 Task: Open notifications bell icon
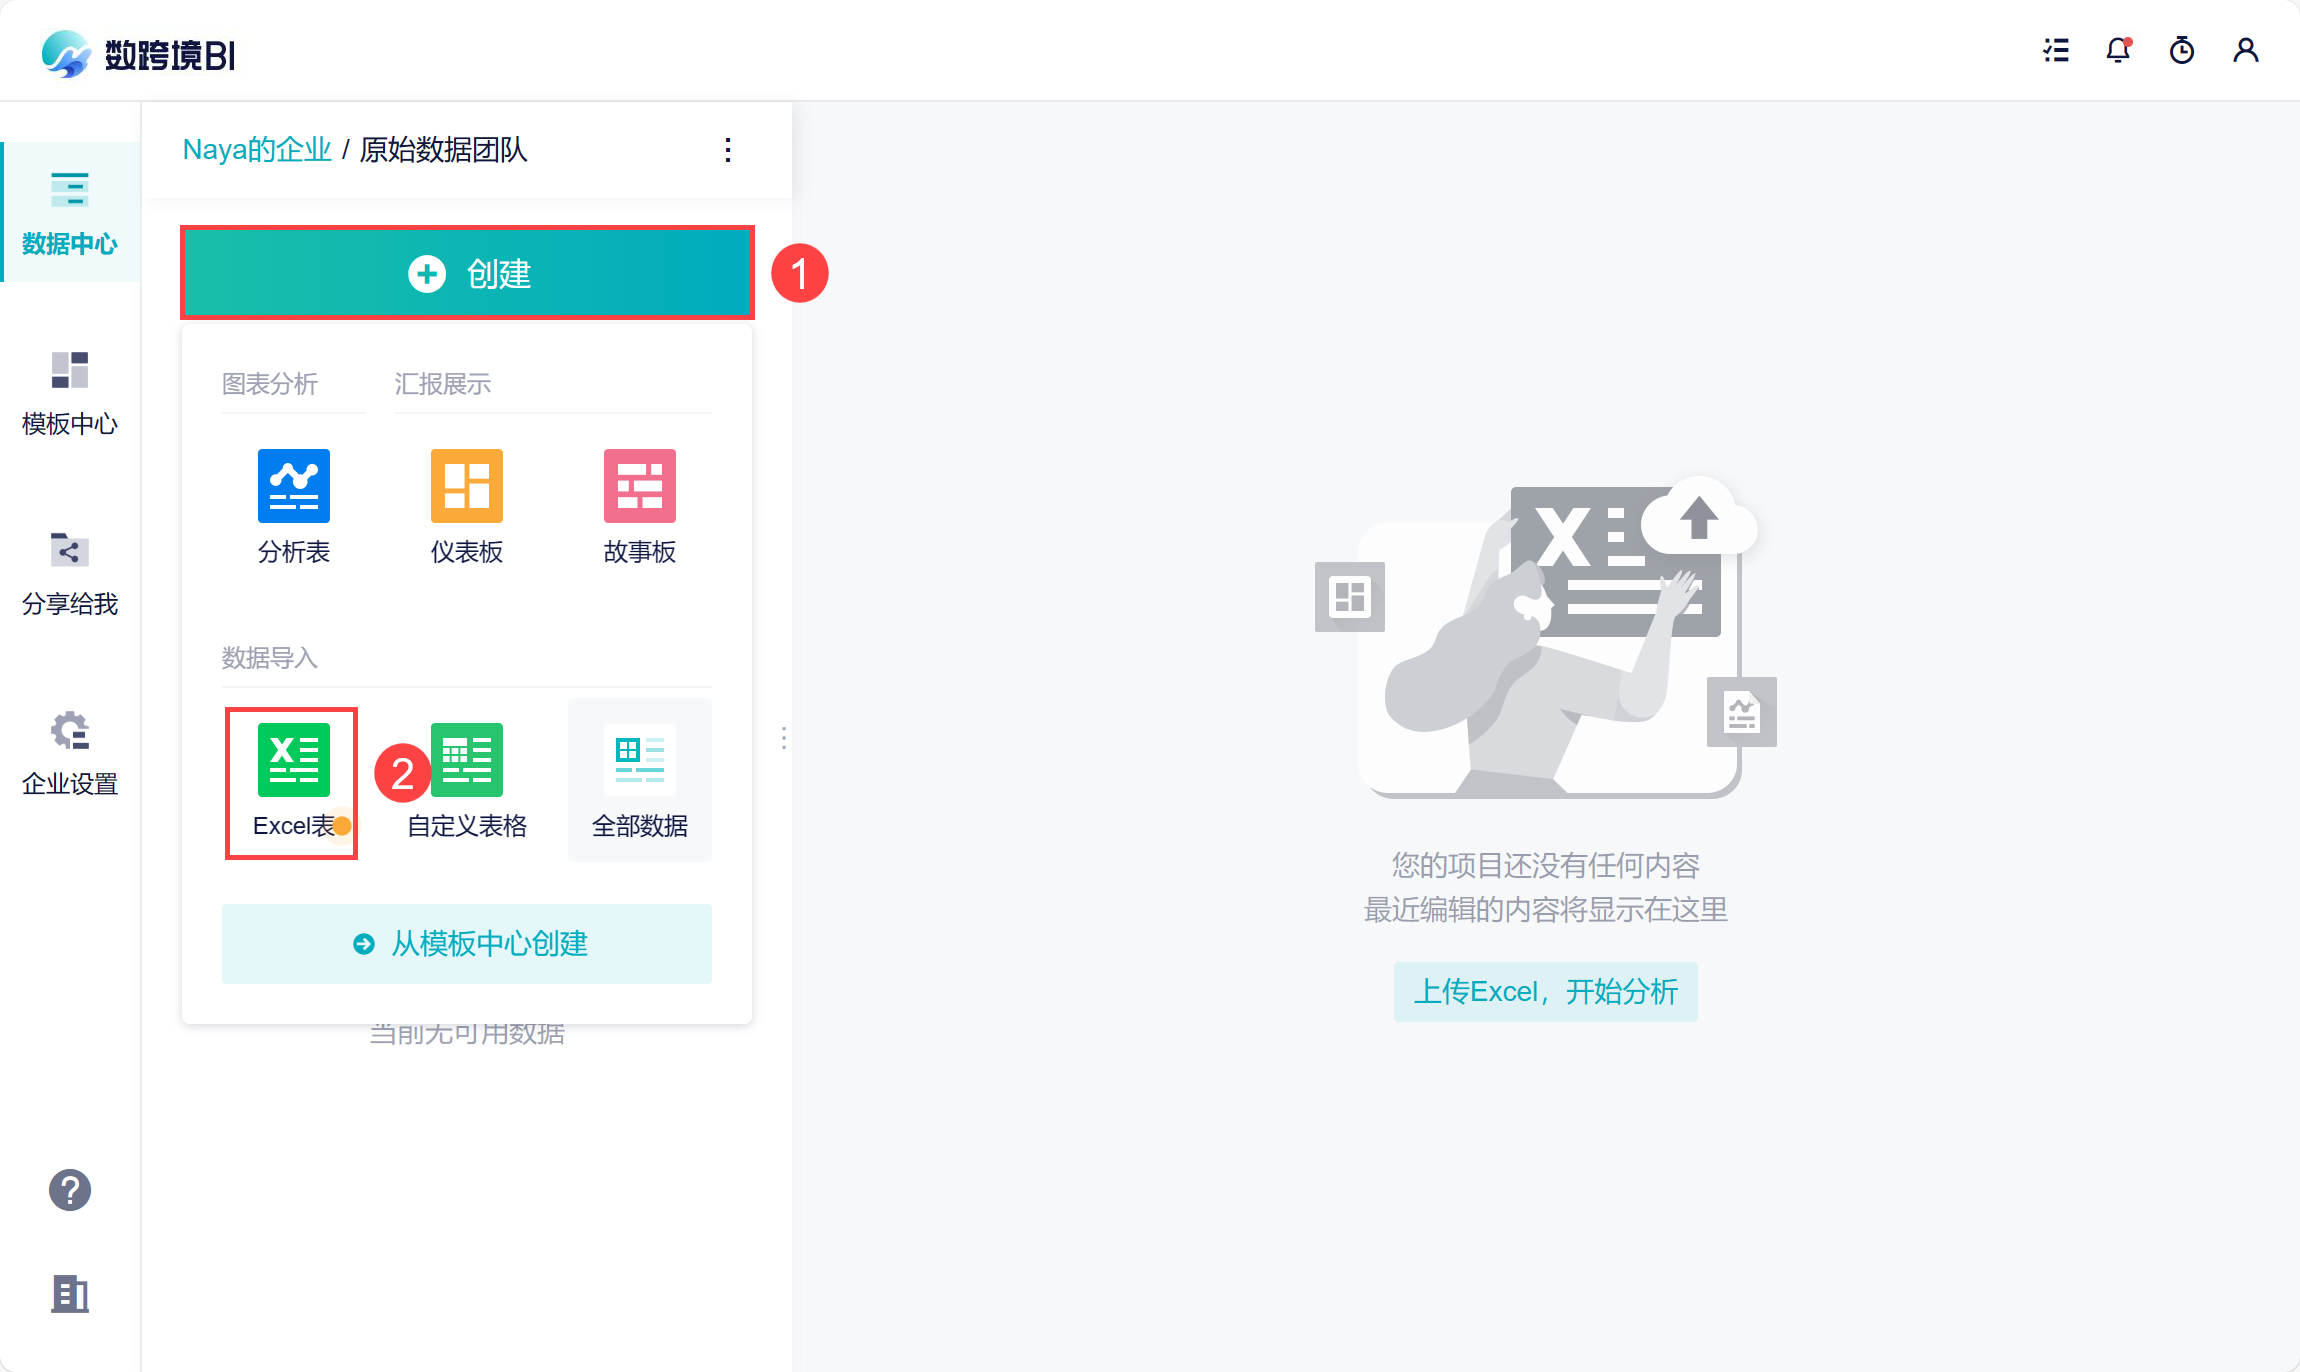[2118, 50]
